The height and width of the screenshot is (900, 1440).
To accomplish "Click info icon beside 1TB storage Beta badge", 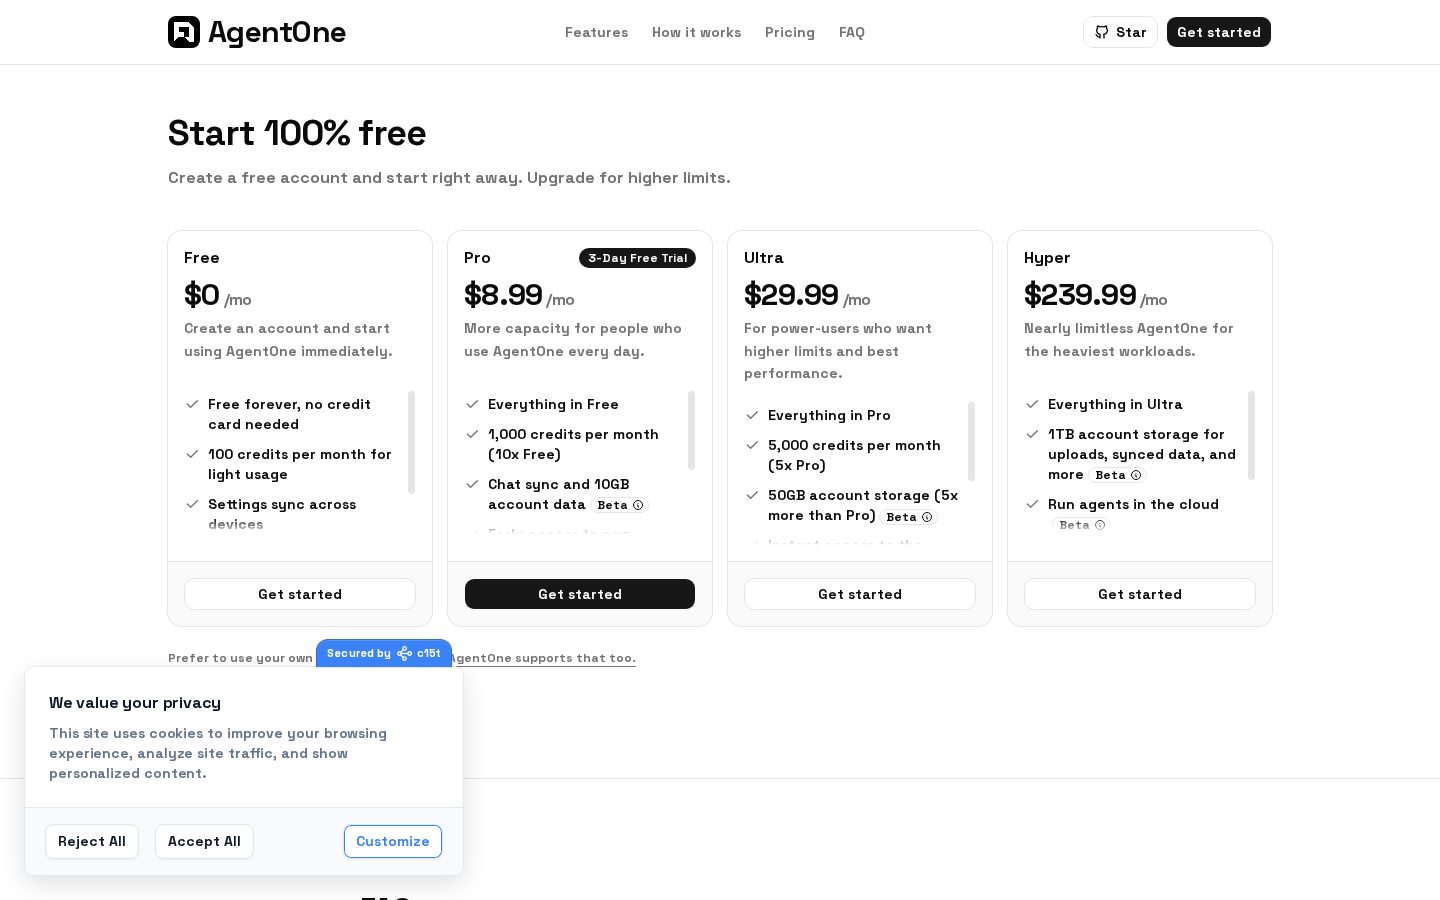I will click(x=1136, y=475).
